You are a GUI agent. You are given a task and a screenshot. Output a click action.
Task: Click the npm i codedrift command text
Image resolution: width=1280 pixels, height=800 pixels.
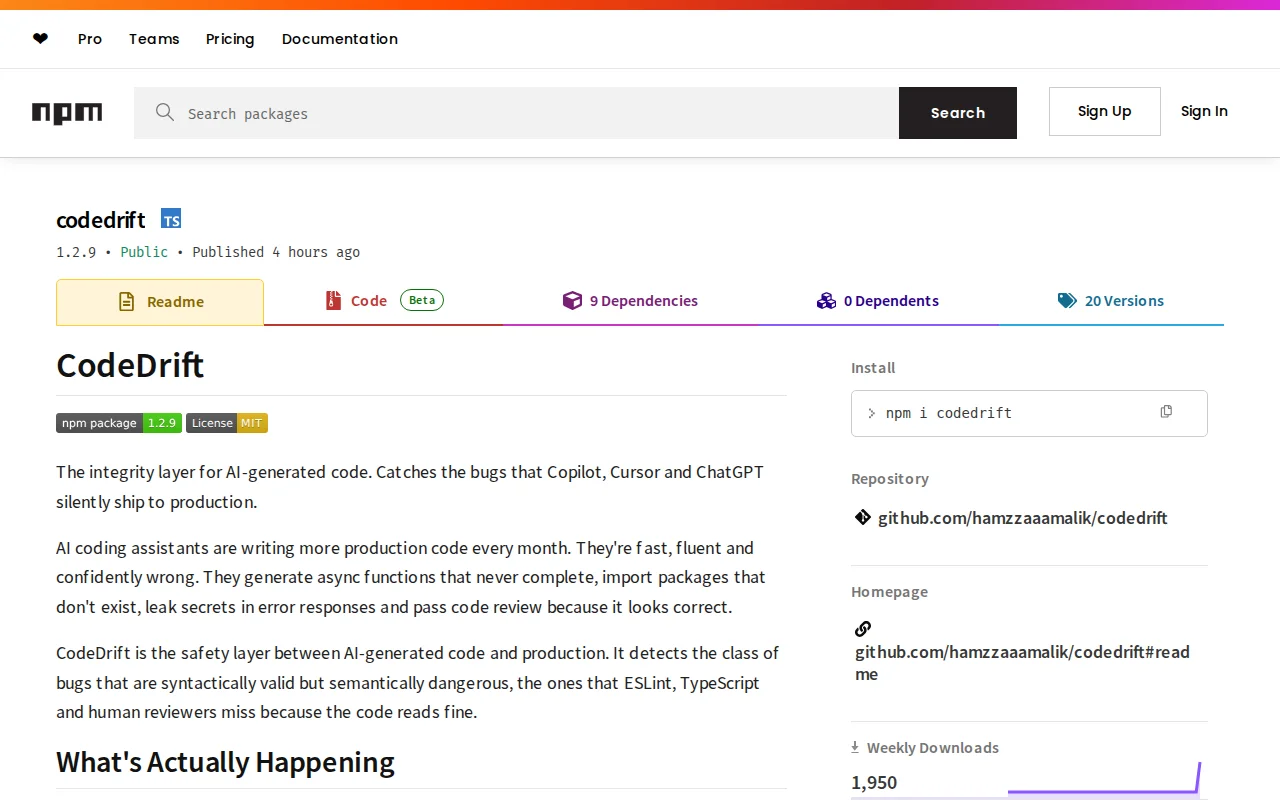point(949,413)
